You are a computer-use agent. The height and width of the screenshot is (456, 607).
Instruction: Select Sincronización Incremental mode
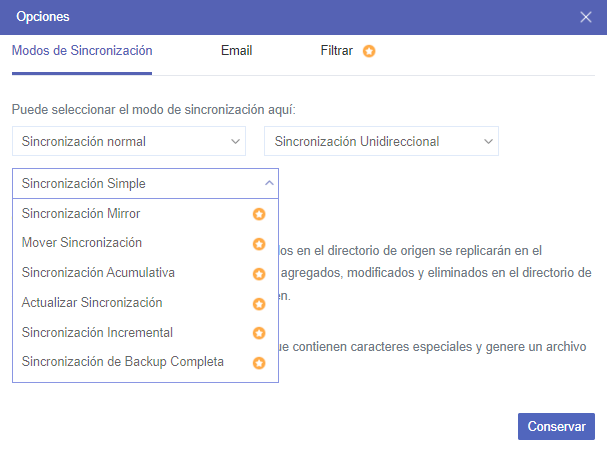click(x=97, y=333)
